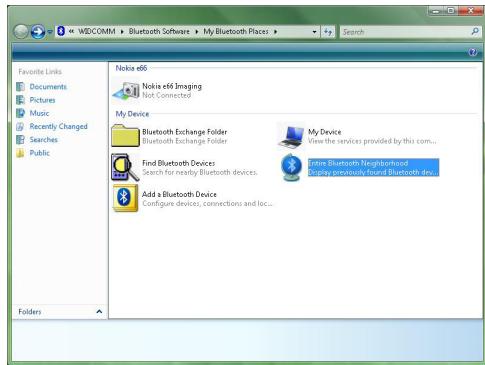Maximize the My Bluetooth Places window
Screen dimensions: 485x365
pyautogui.click(x=451, y=11)
